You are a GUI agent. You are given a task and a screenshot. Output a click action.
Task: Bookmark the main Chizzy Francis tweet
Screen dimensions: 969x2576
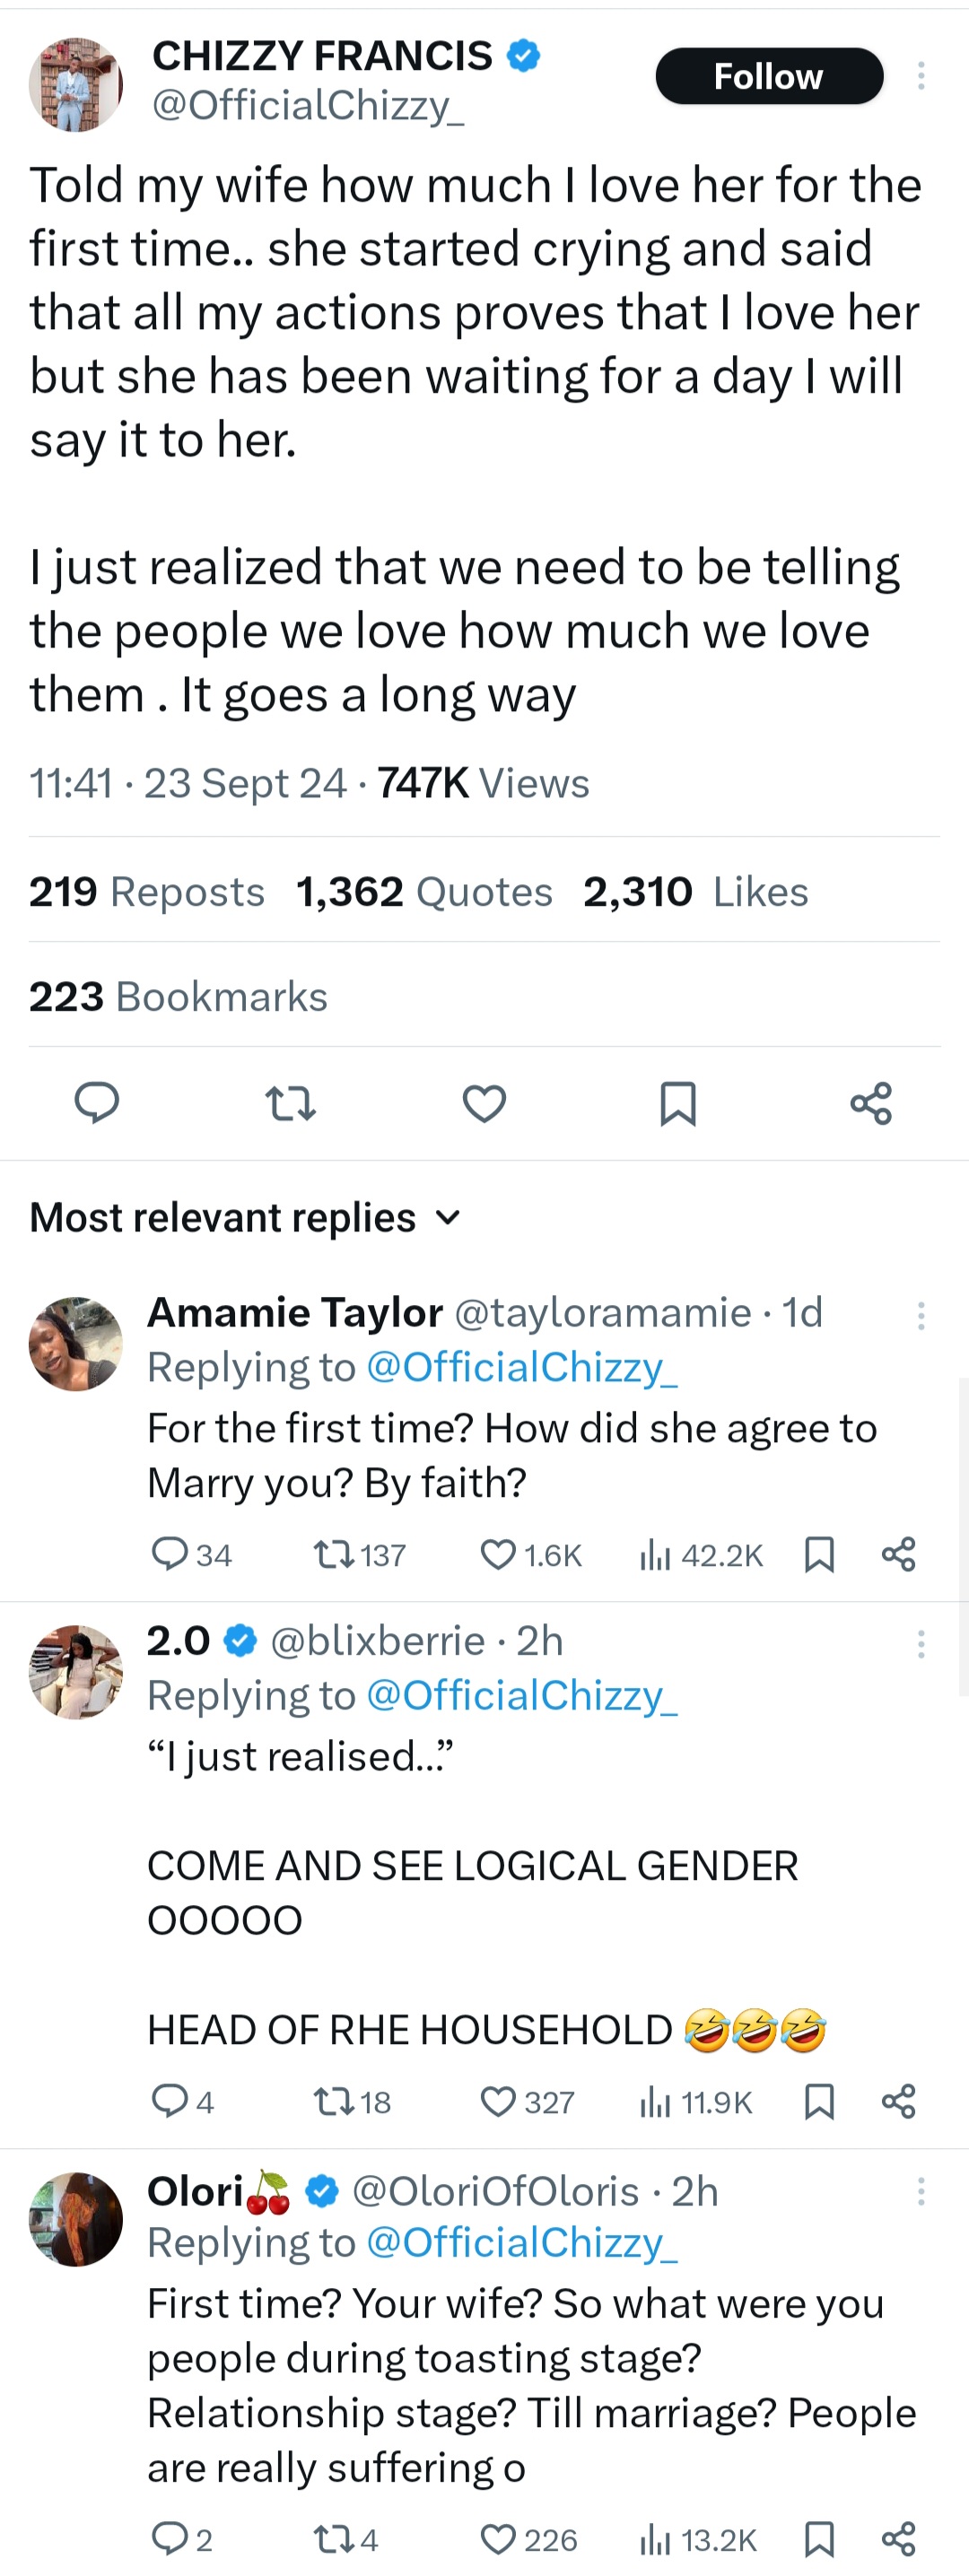[x=678, y=1103]
